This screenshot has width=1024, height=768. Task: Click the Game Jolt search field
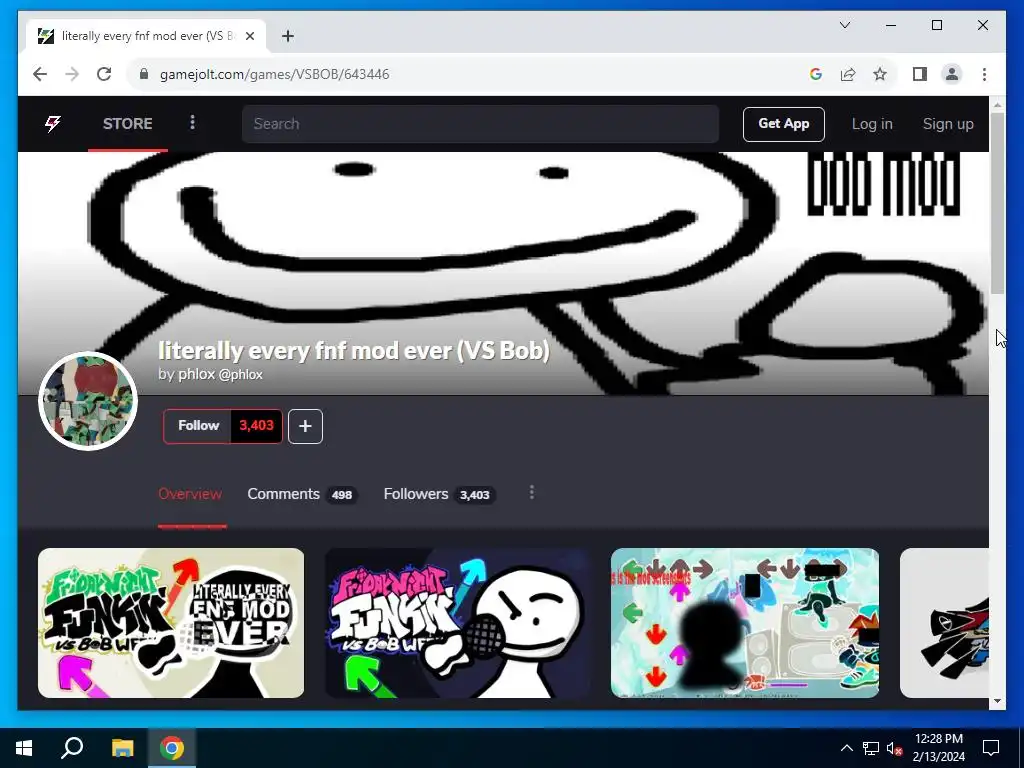point(480,123)
